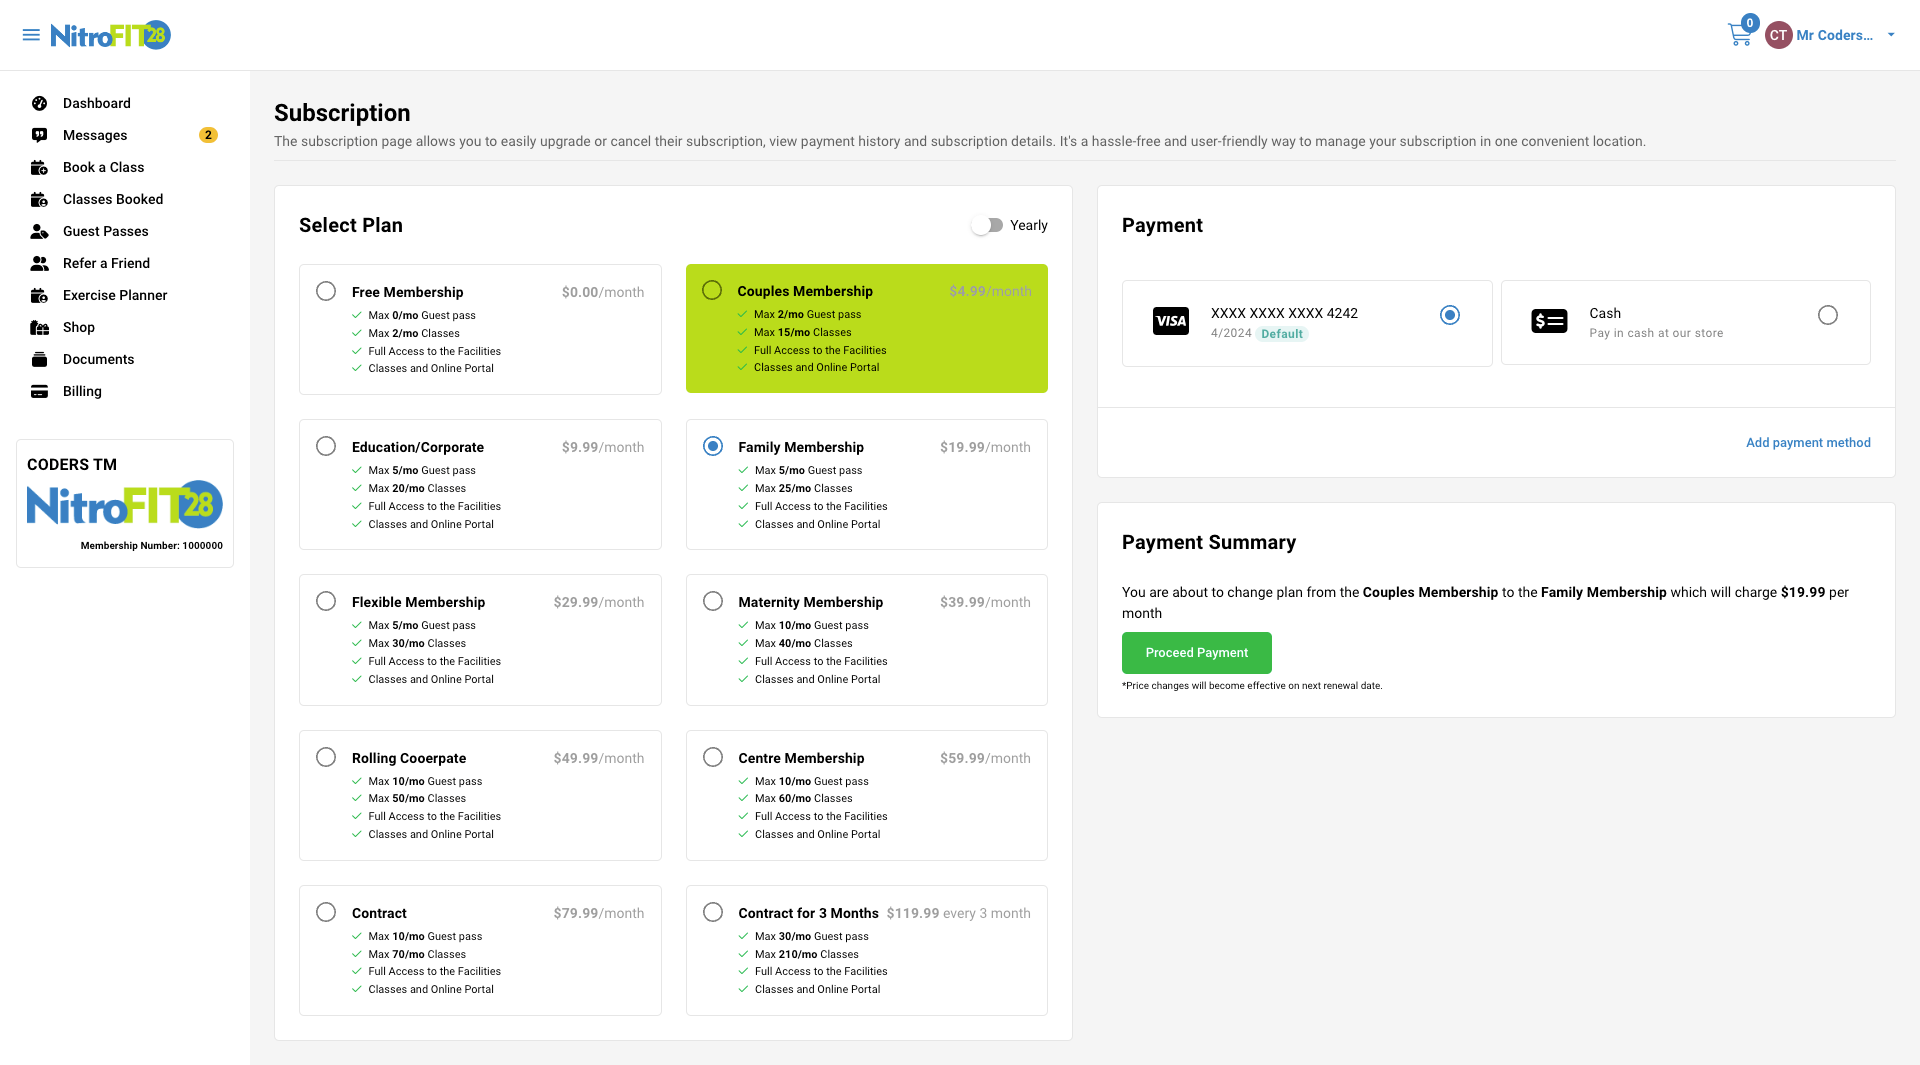This screenshot has width=1920, height=1065.
Task: Open the CT user avatar menu
Action: pyautogui.click(x=1778, y=35)
